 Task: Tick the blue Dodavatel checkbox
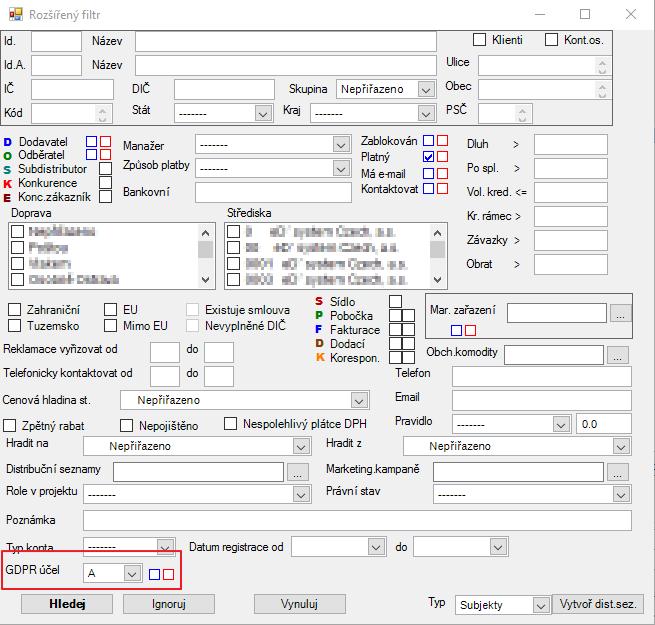click(x=91, y=141)
